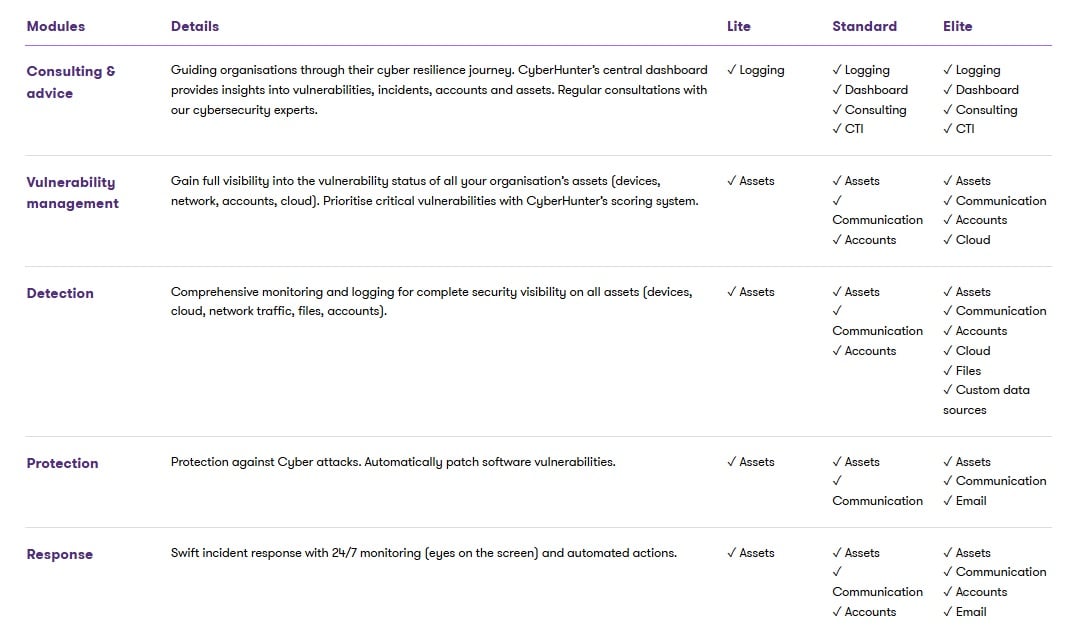Click the Lite plan header
Viewport: 1075px width, 629px height.
tap(738, 26)
